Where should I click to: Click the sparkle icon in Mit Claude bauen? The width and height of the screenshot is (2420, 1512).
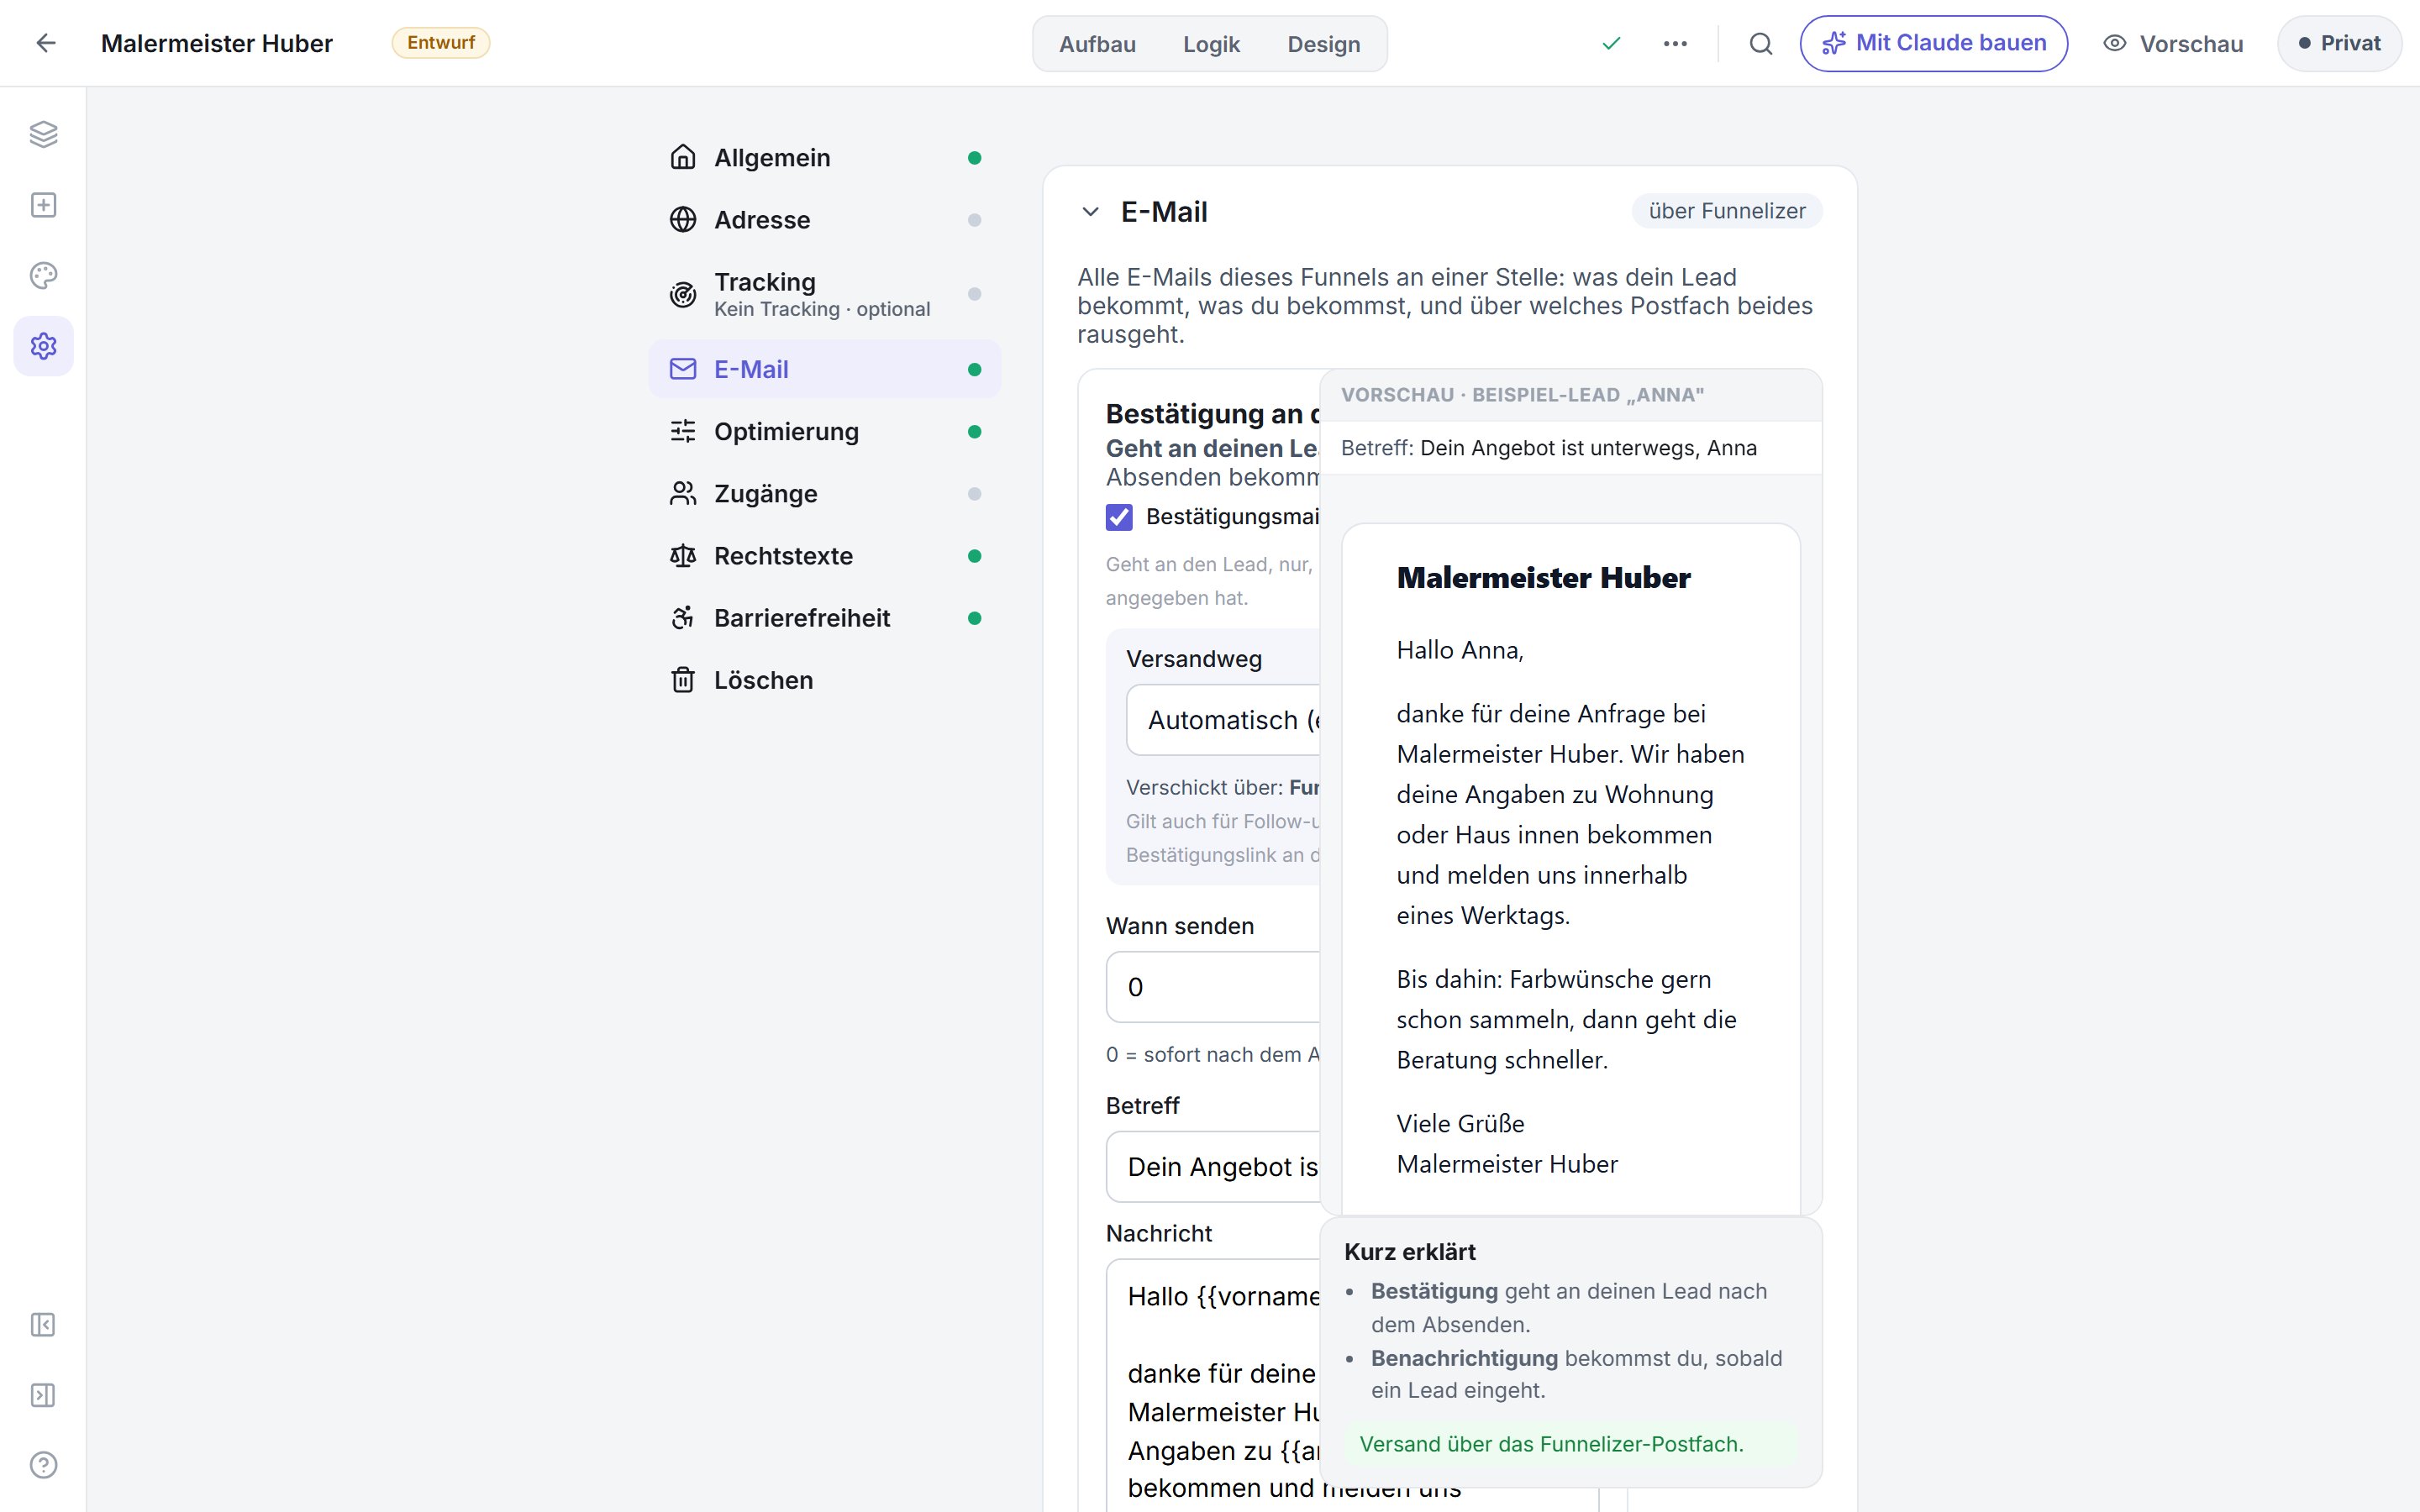coord(1833,43)
